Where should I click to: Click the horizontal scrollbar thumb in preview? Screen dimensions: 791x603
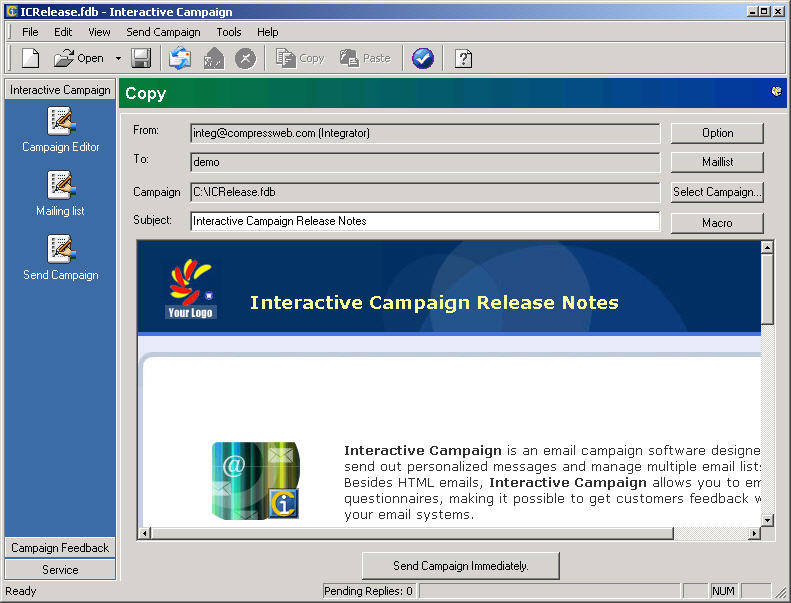[x=412, y=533]
